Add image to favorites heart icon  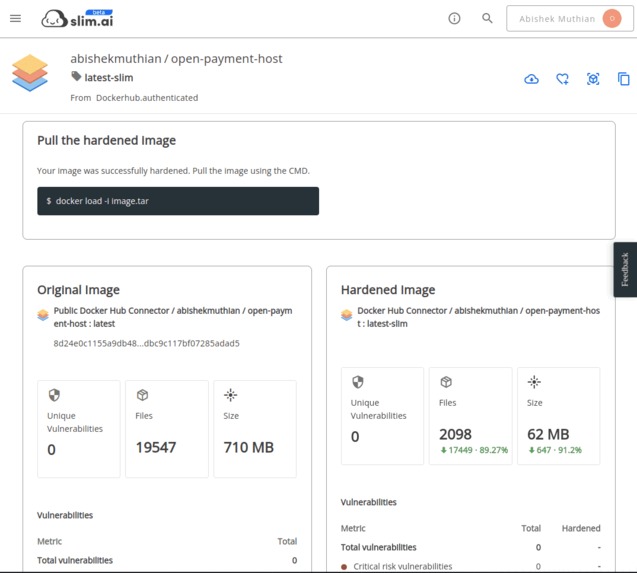(x=562, y=79)
